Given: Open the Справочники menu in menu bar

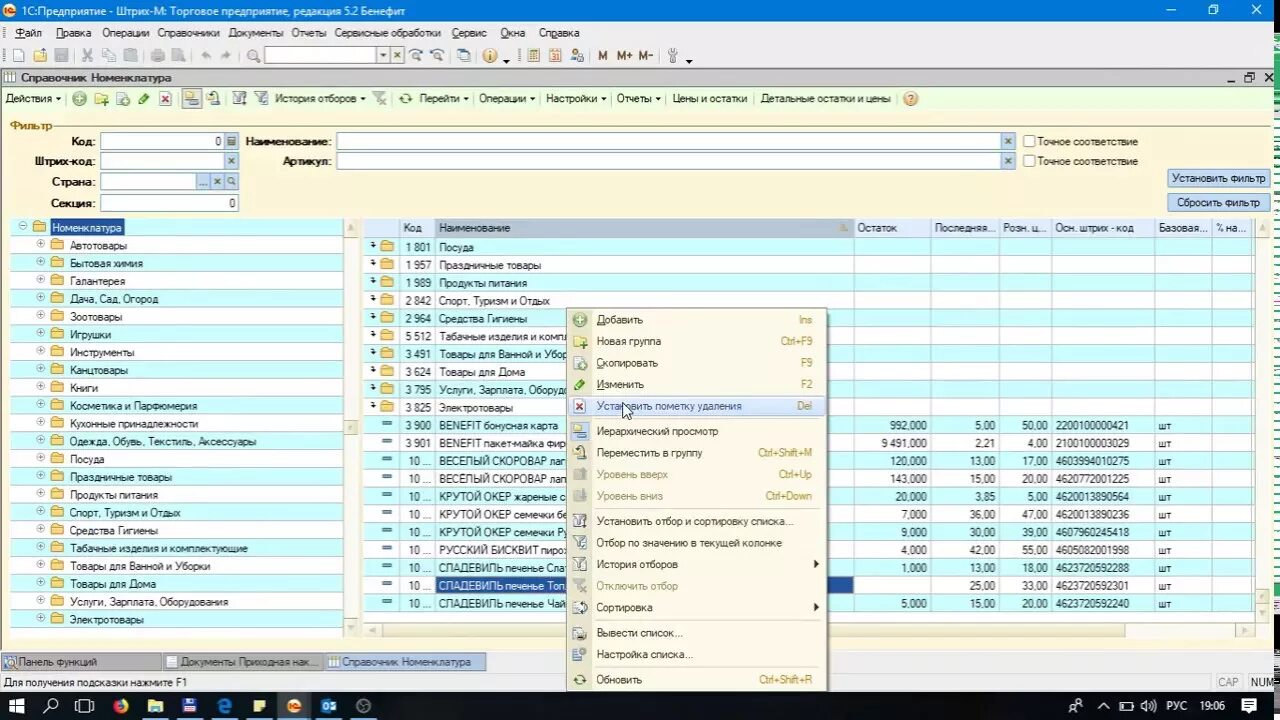Looking at the screenshot, I should 188,33.
